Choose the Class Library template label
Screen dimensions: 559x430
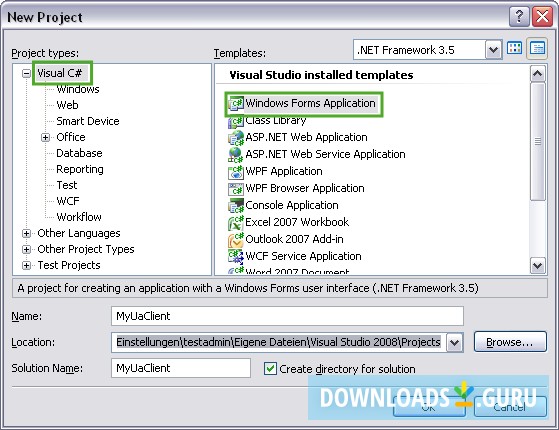pyautogui.click(x=276, y=121)
